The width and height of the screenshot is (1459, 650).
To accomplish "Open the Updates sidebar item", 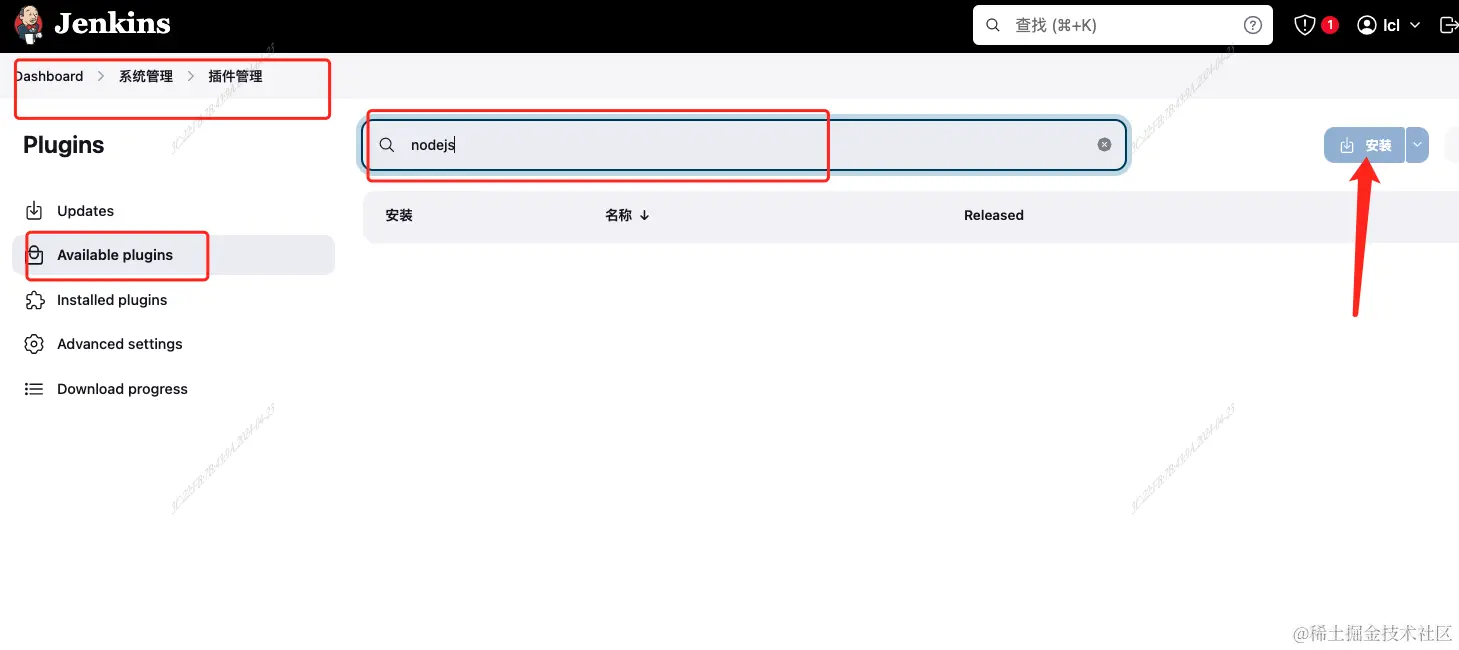I will tap(173, 211).
